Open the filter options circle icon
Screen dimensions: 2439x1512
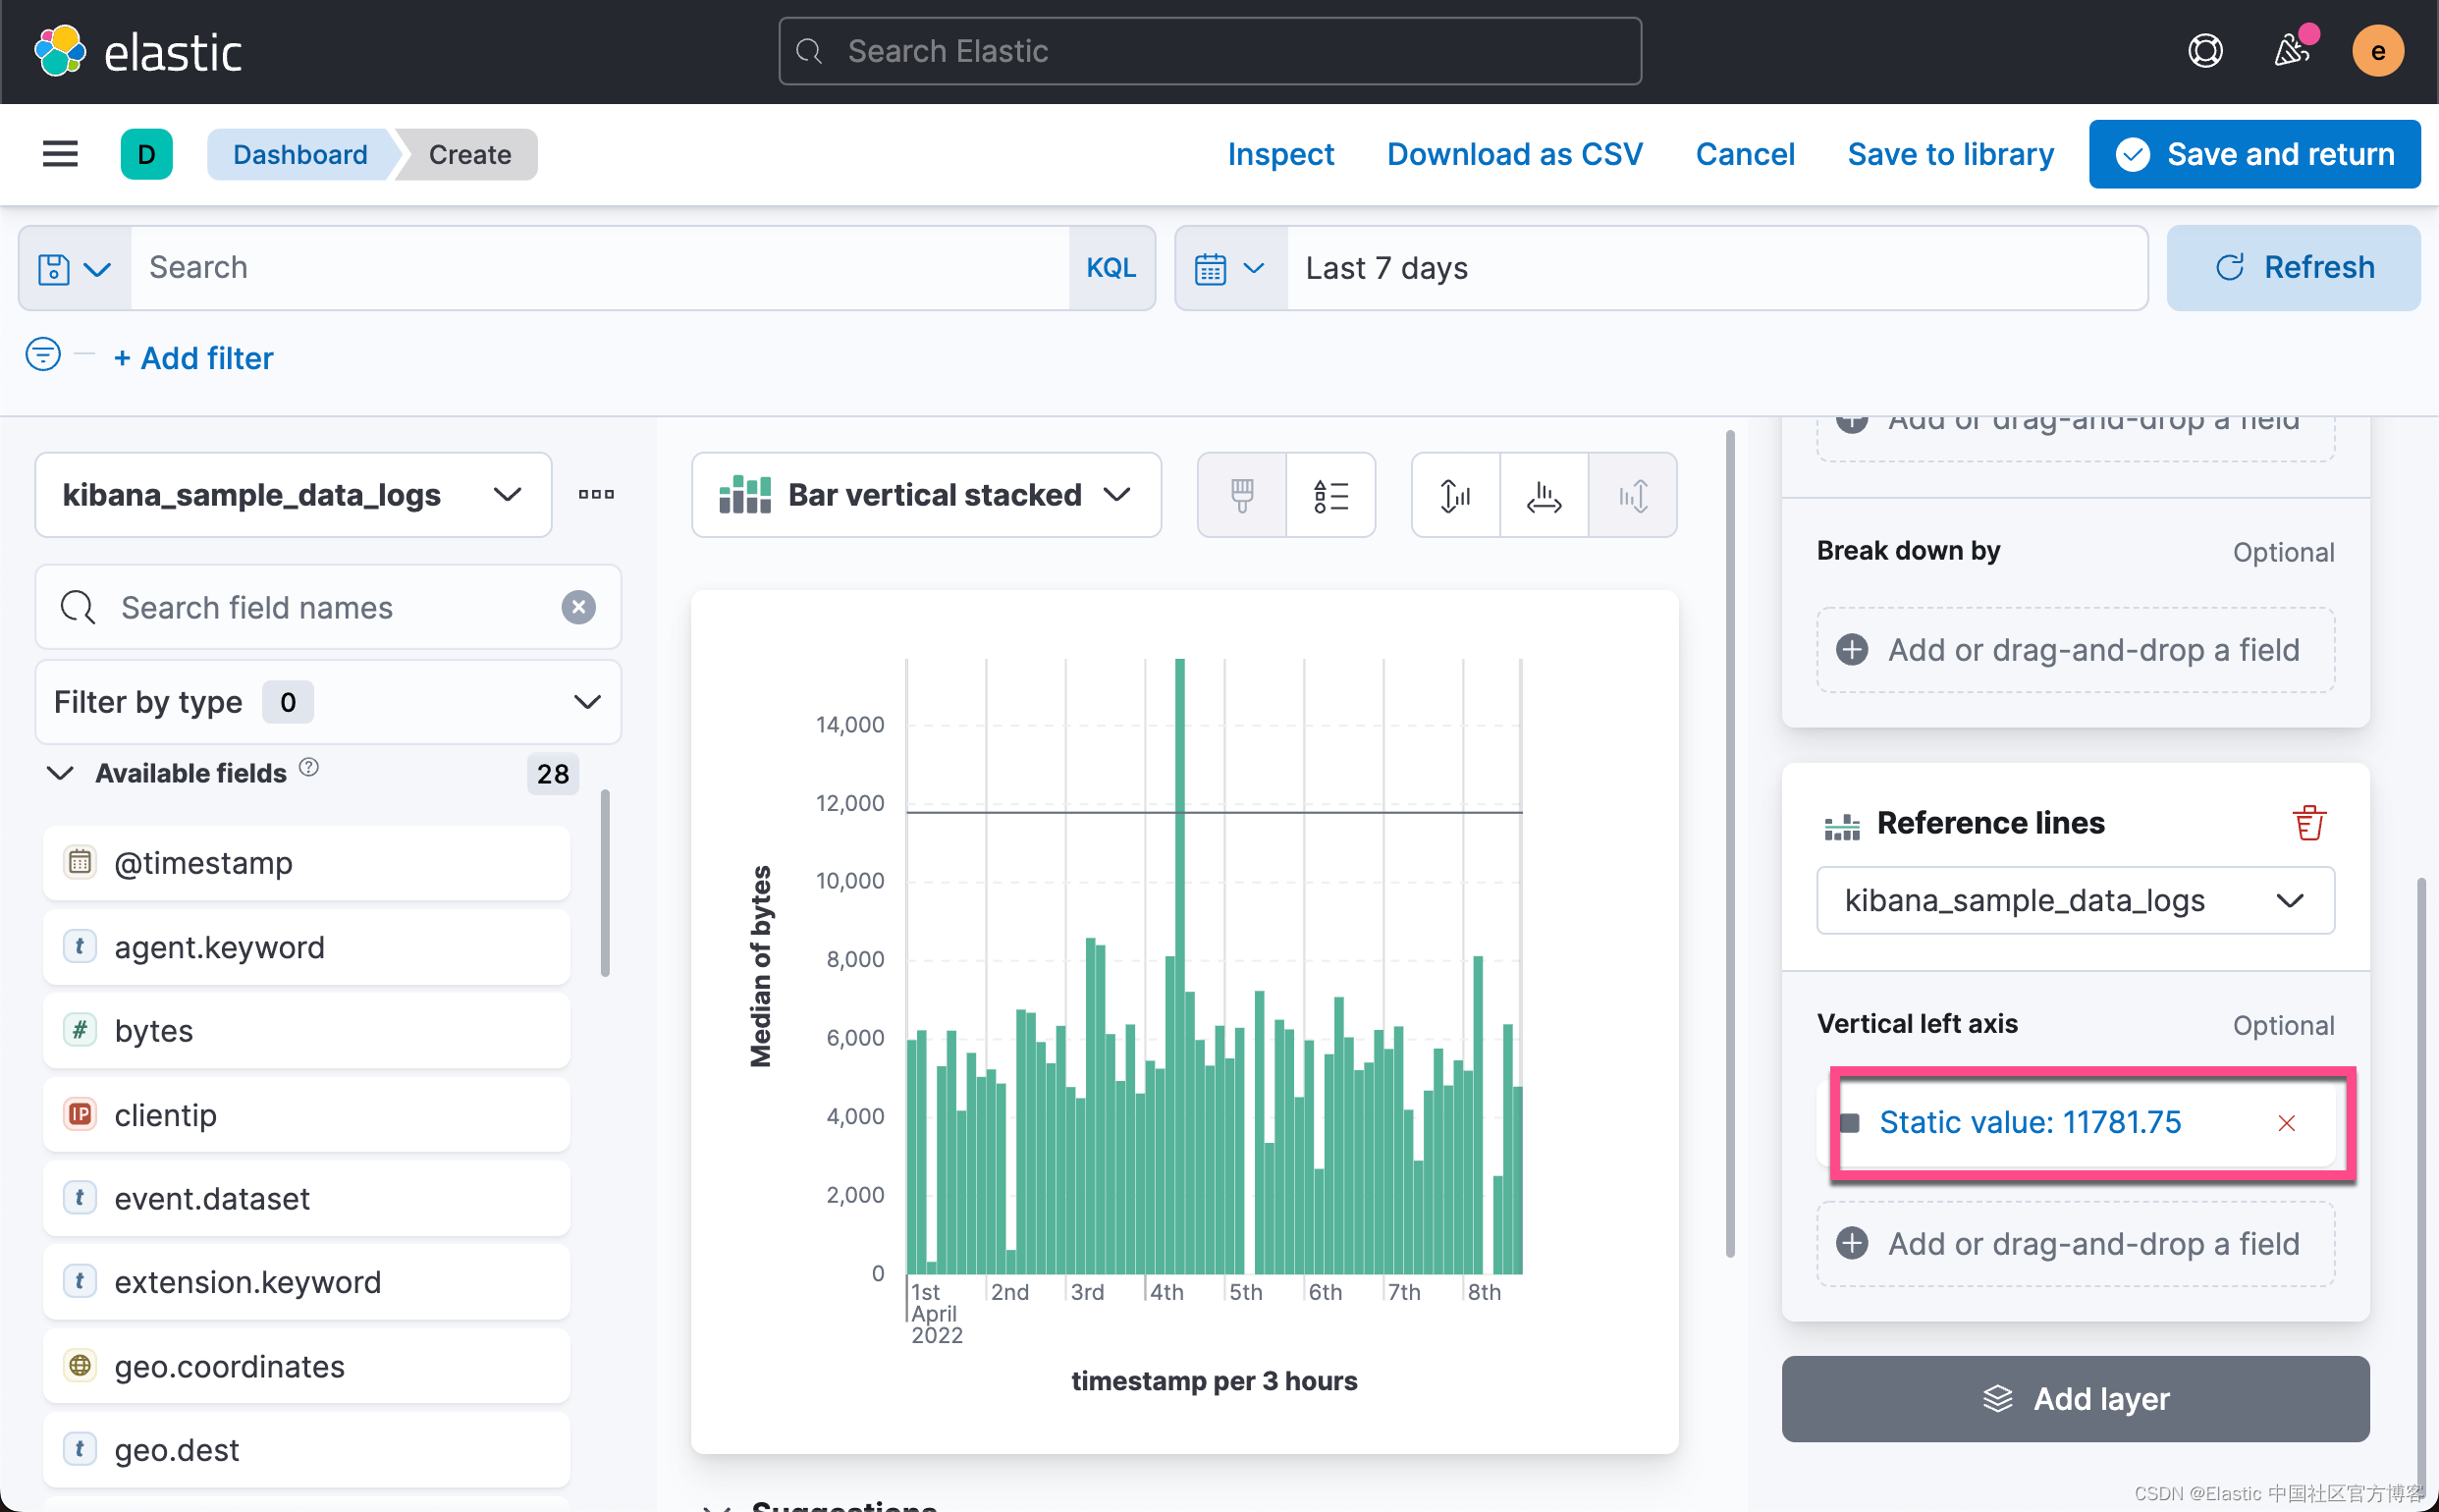43,355
